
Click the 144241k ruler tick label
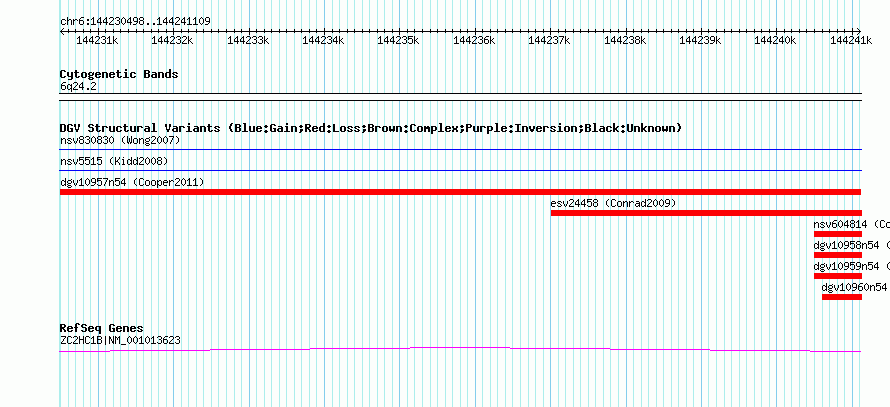pos(851,40)
